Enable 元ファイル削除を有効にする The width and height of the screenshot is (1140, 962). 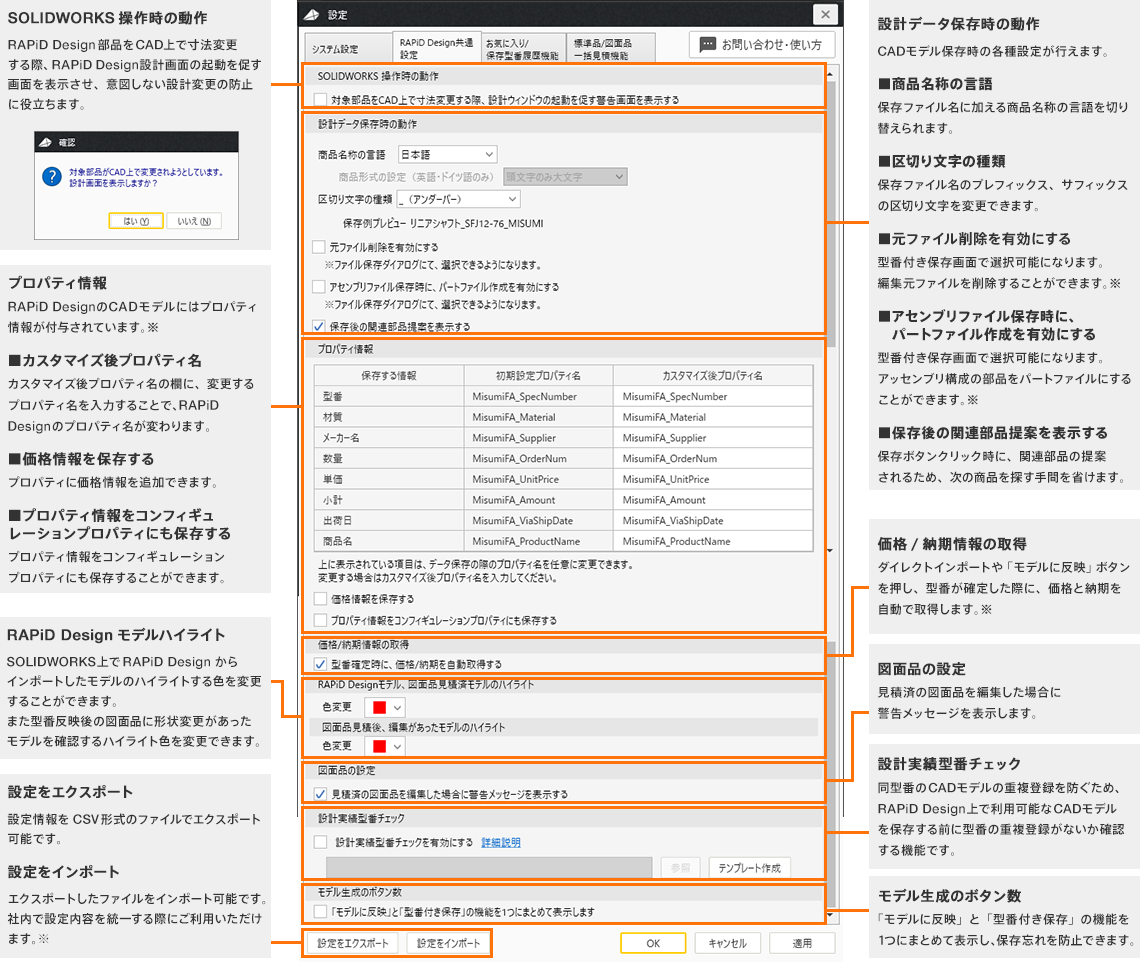point(318,246)
